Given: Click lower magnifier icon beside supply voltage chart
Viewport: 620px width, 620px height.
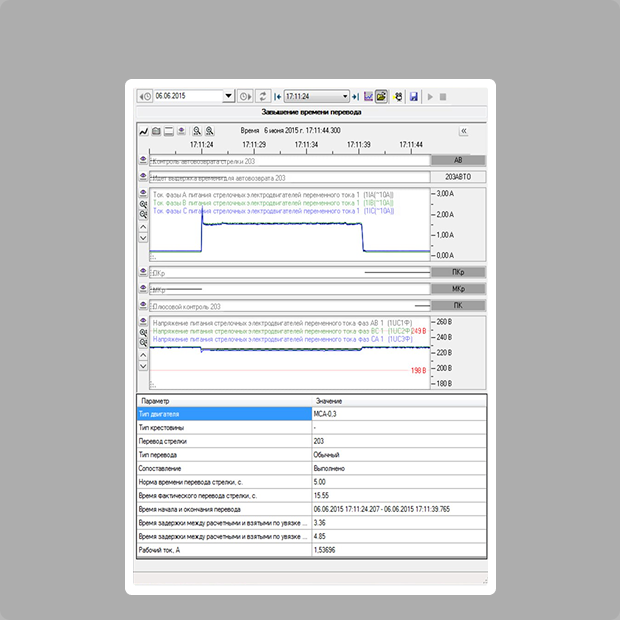Looking at the screenshot, I should tap(143, 342).
